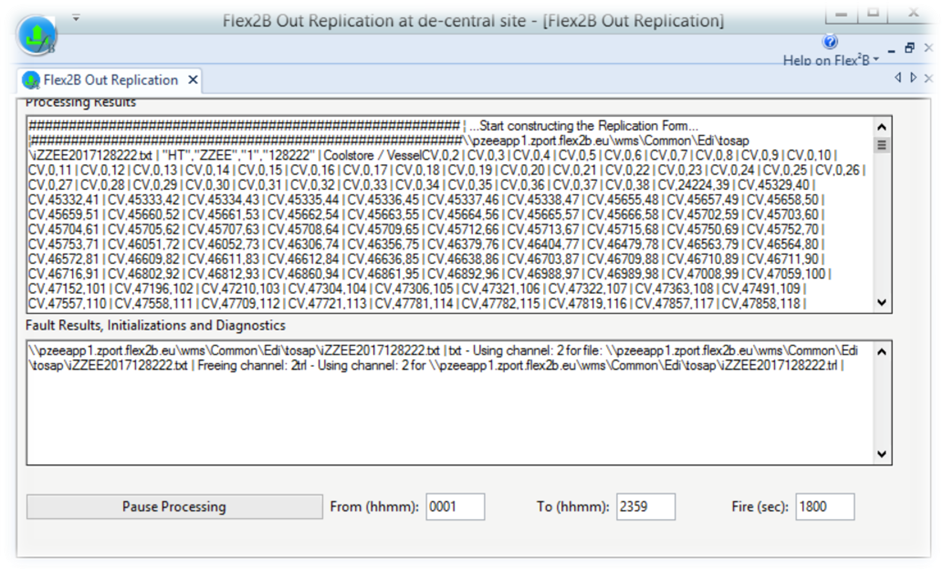Minimize the inner MDI child window
This screenshot has height=573, width=944.
tap(892, 51)
